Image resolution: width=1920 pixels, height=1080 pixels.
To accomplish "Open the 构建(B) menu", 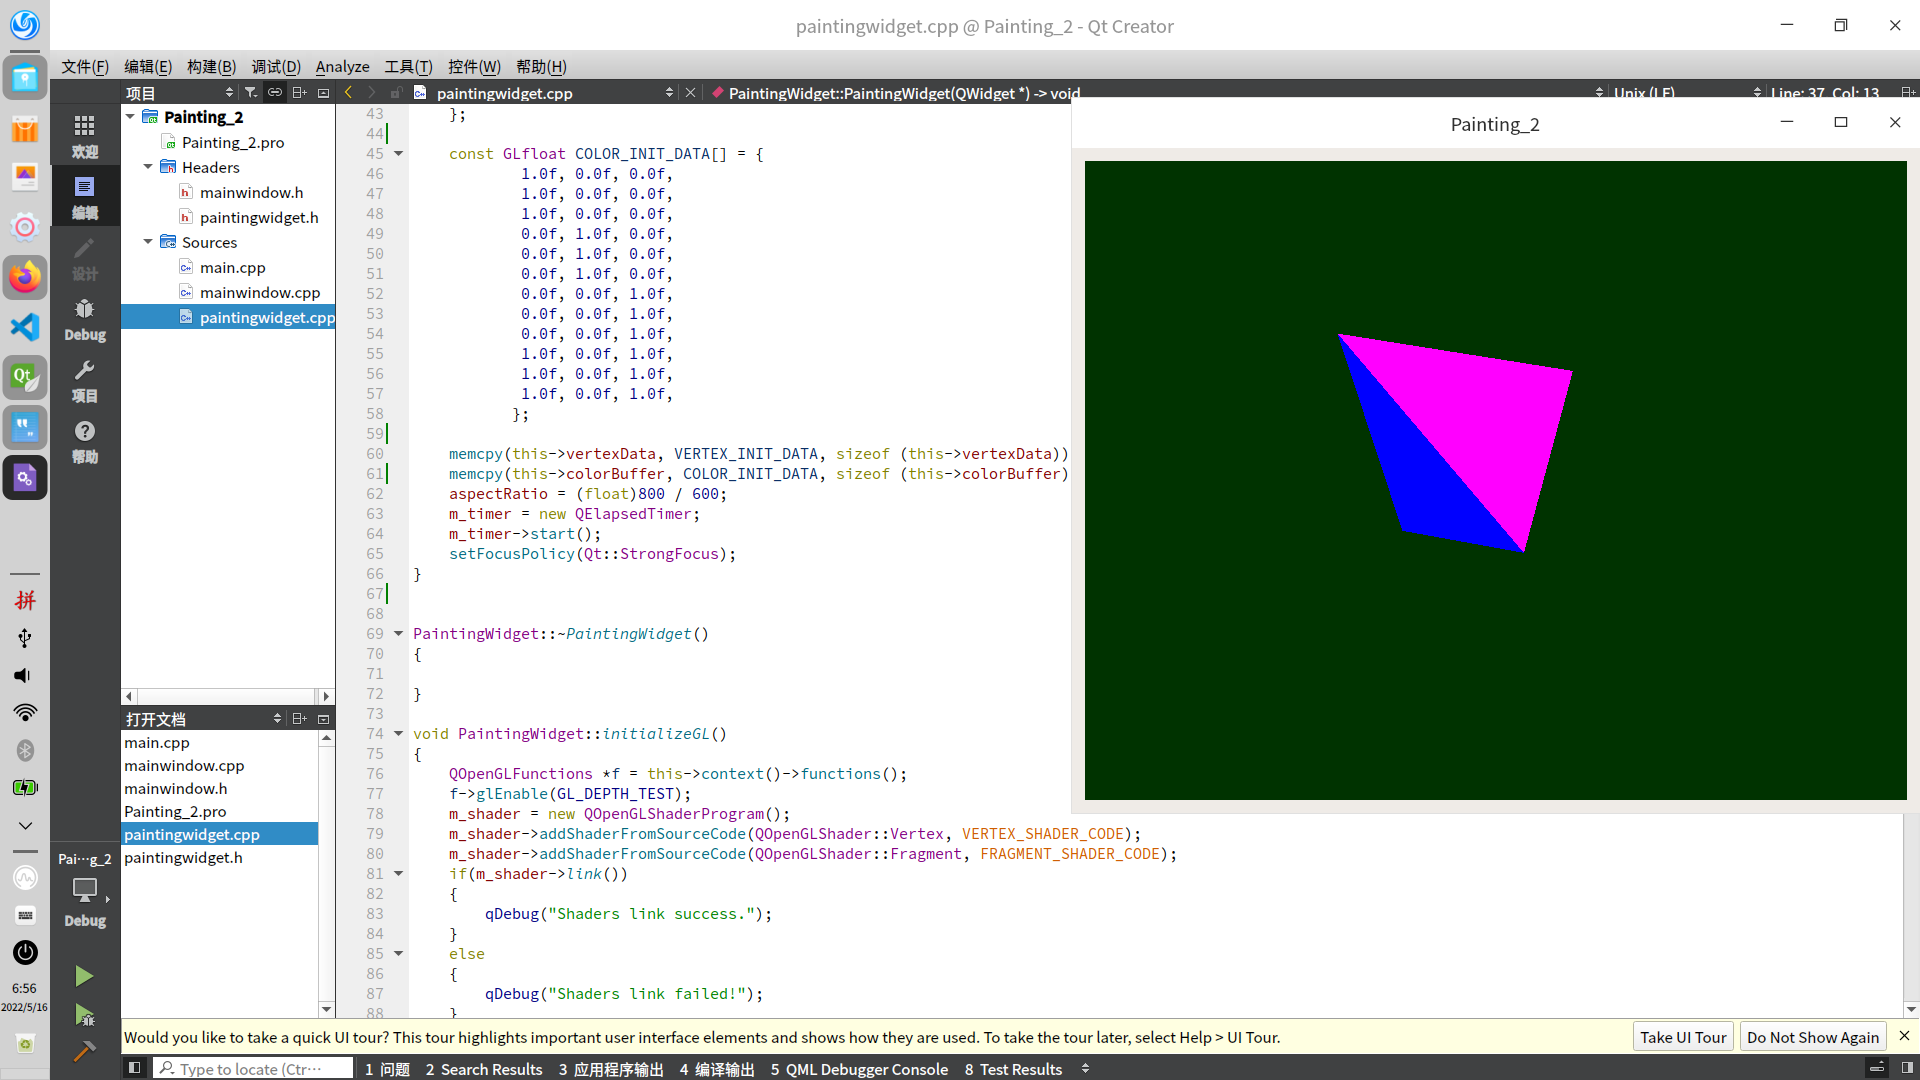I will coord(211,66).
